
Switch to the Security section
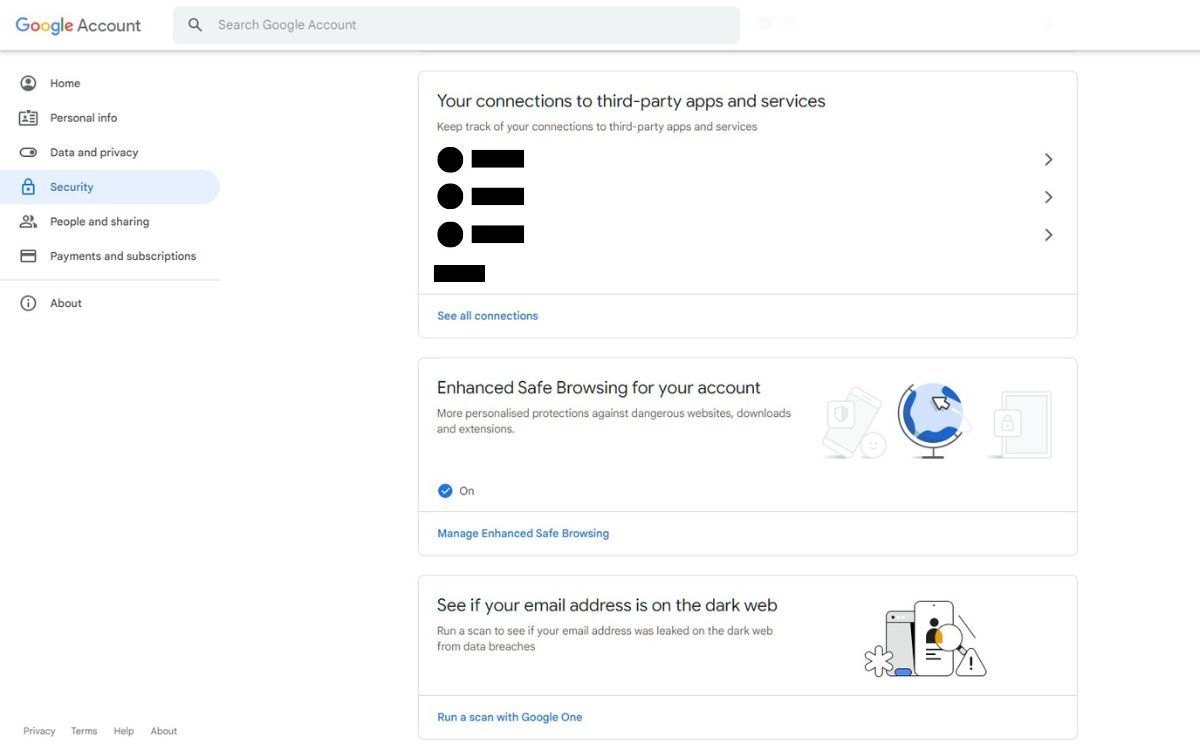click(x=71, y=186)
